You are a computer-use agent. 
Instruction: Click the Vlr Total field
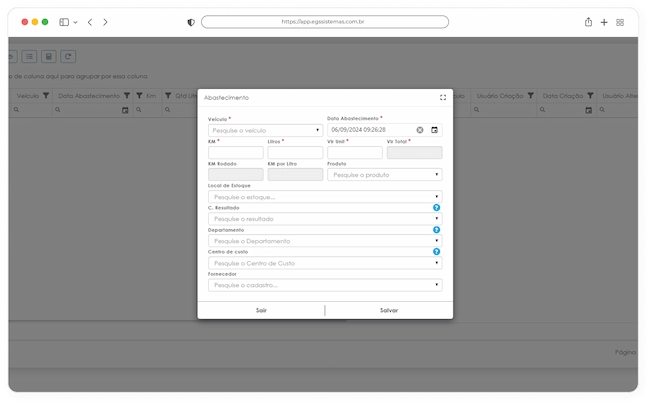click(x=415, y=152)
